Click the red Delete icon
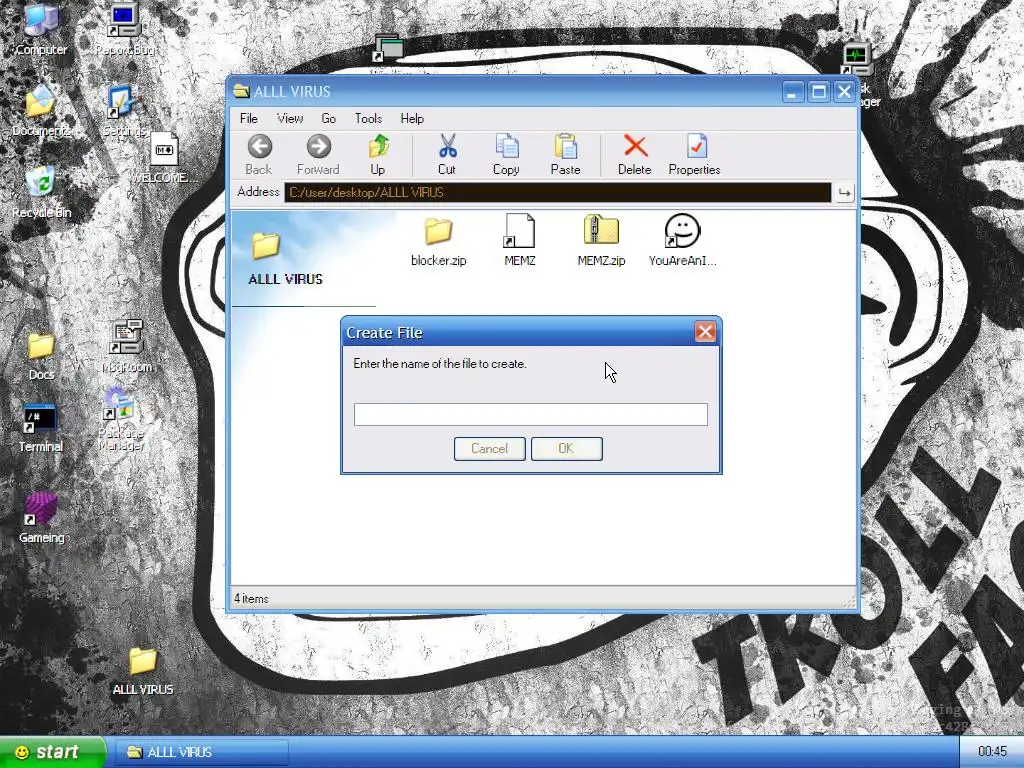1024x768 pixels. (x=635, y=155)
